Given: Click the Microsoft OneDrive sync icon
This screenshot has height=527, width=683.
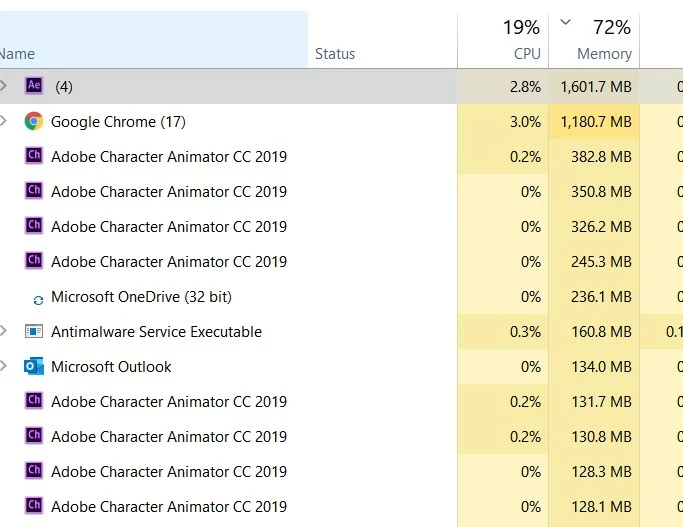Looking at the screenshot, I should coord(38,300).
